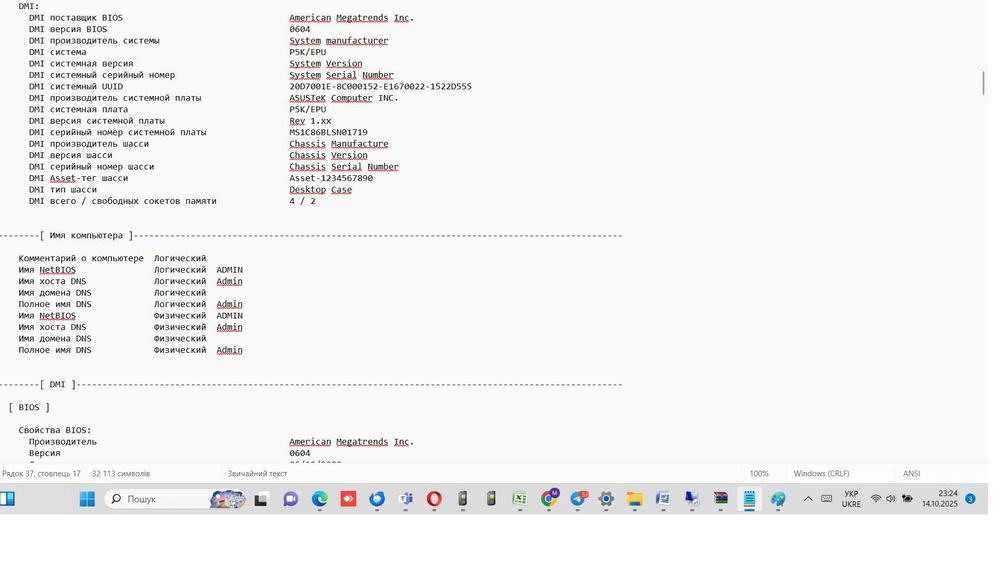Click the Desktop Case value
Screen dimensions: 1000x563
point(320,190)
